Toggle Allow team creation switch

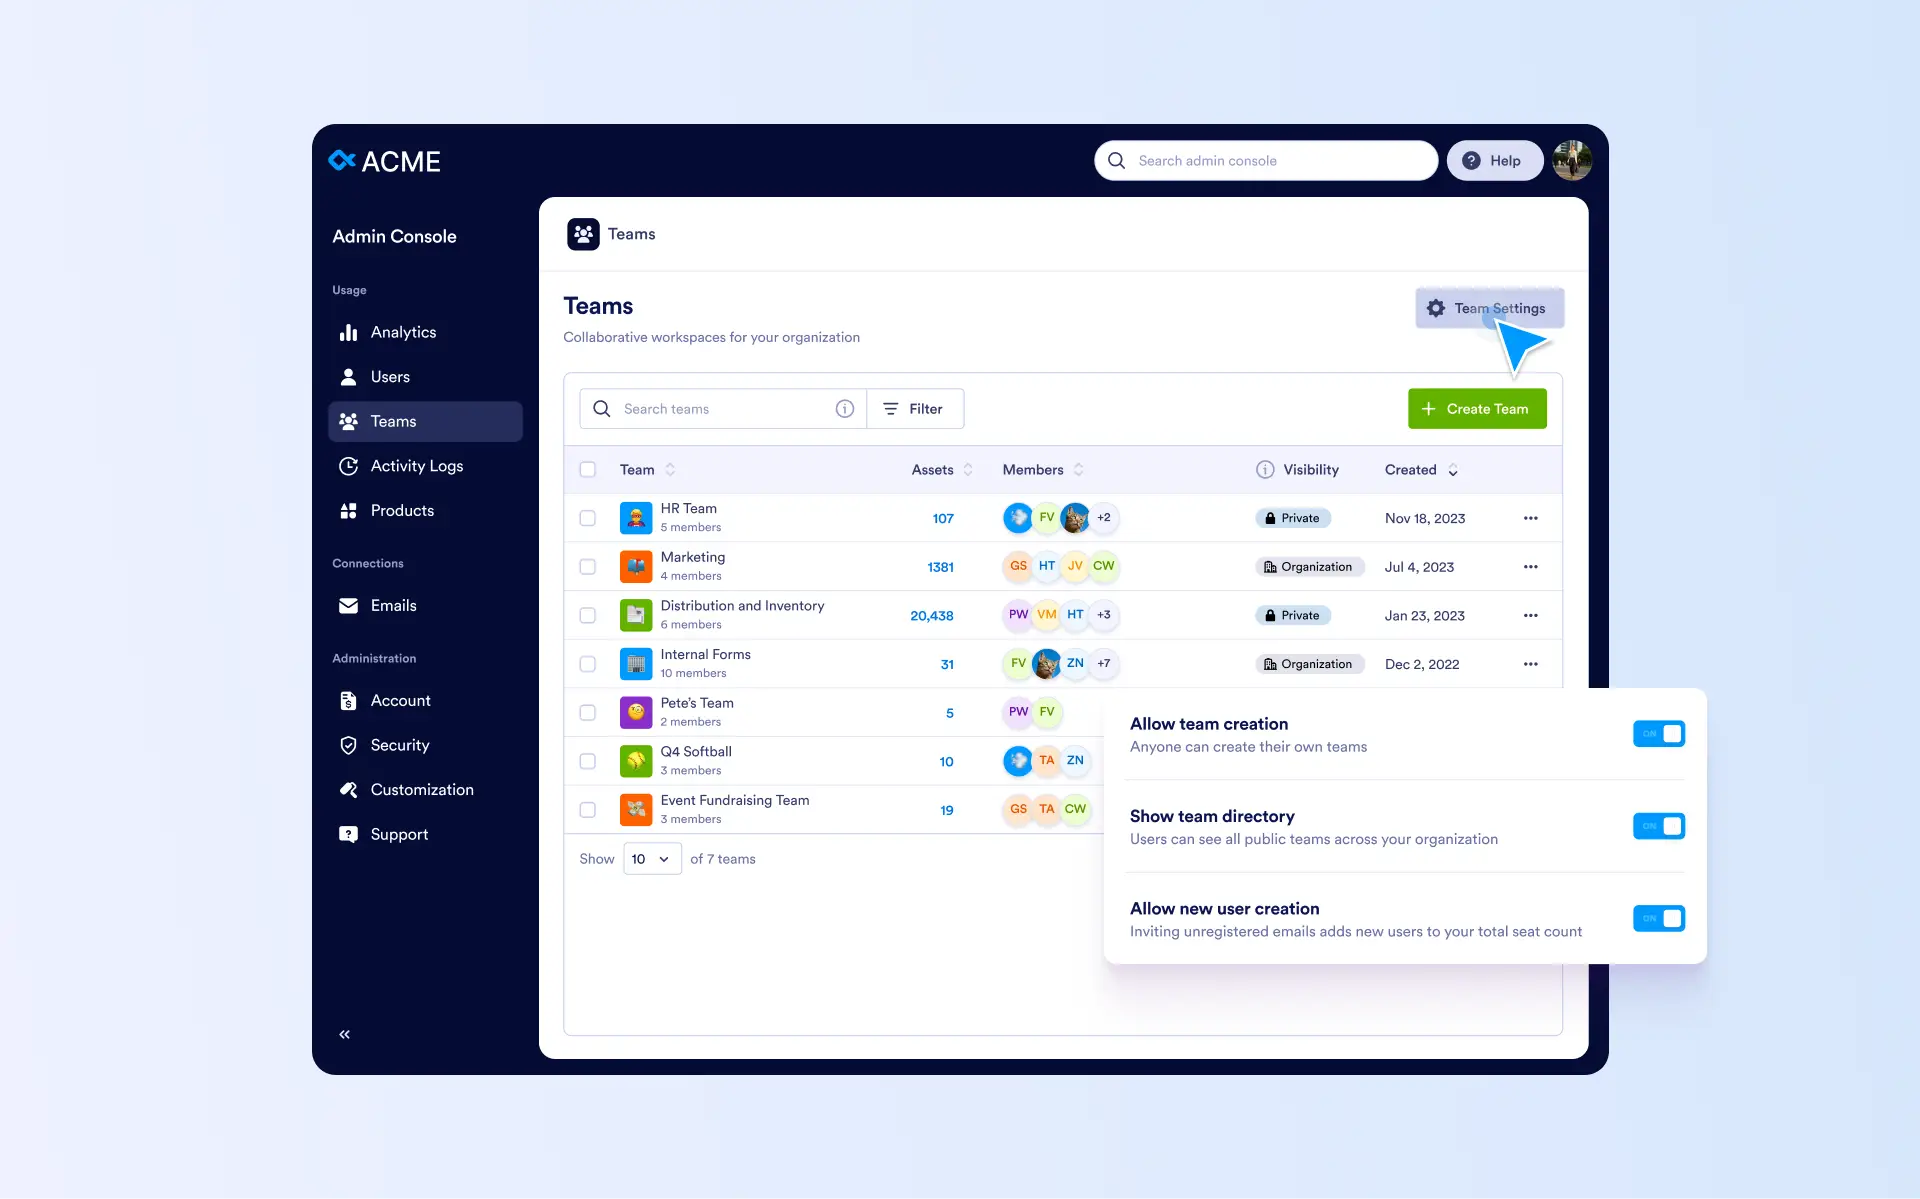[x=1658, y=734]
